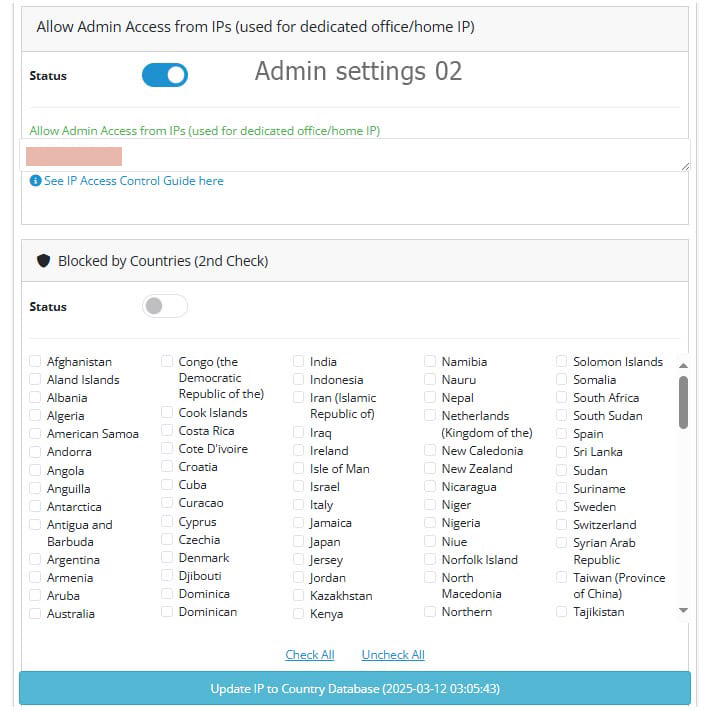Image resolution: width=710 pixels, height=710 pixels.
Task: Click the shield icon in Blocked by Countries header
Action: click(43, 260)
